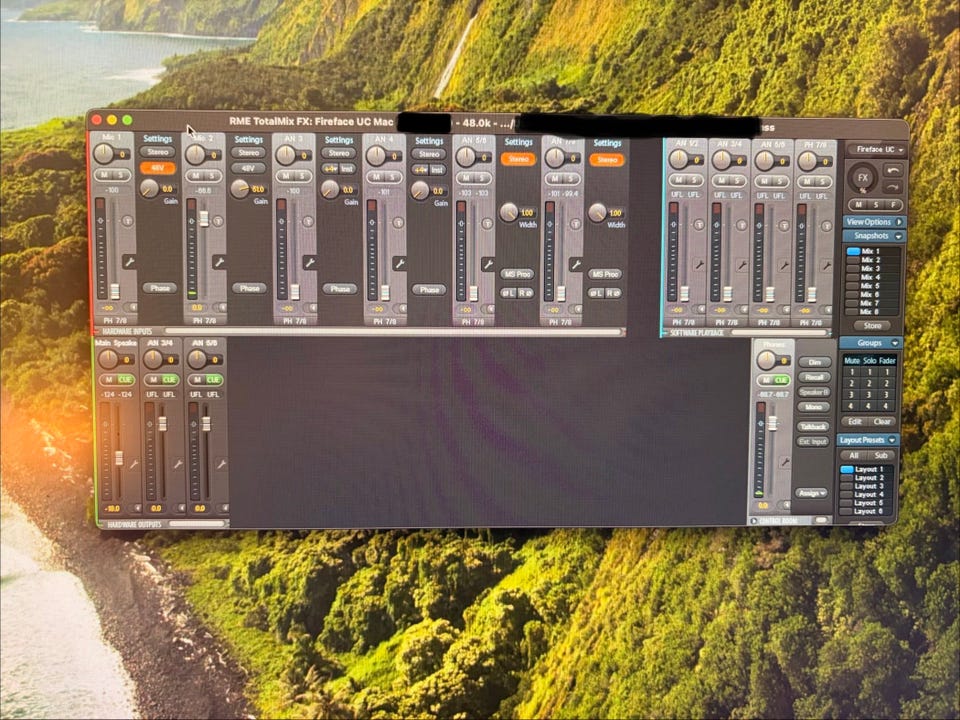This screenshot has height=720, width=960.
Task: Click the Mic 2 fader handle
Action: click(x=204, y=219)
